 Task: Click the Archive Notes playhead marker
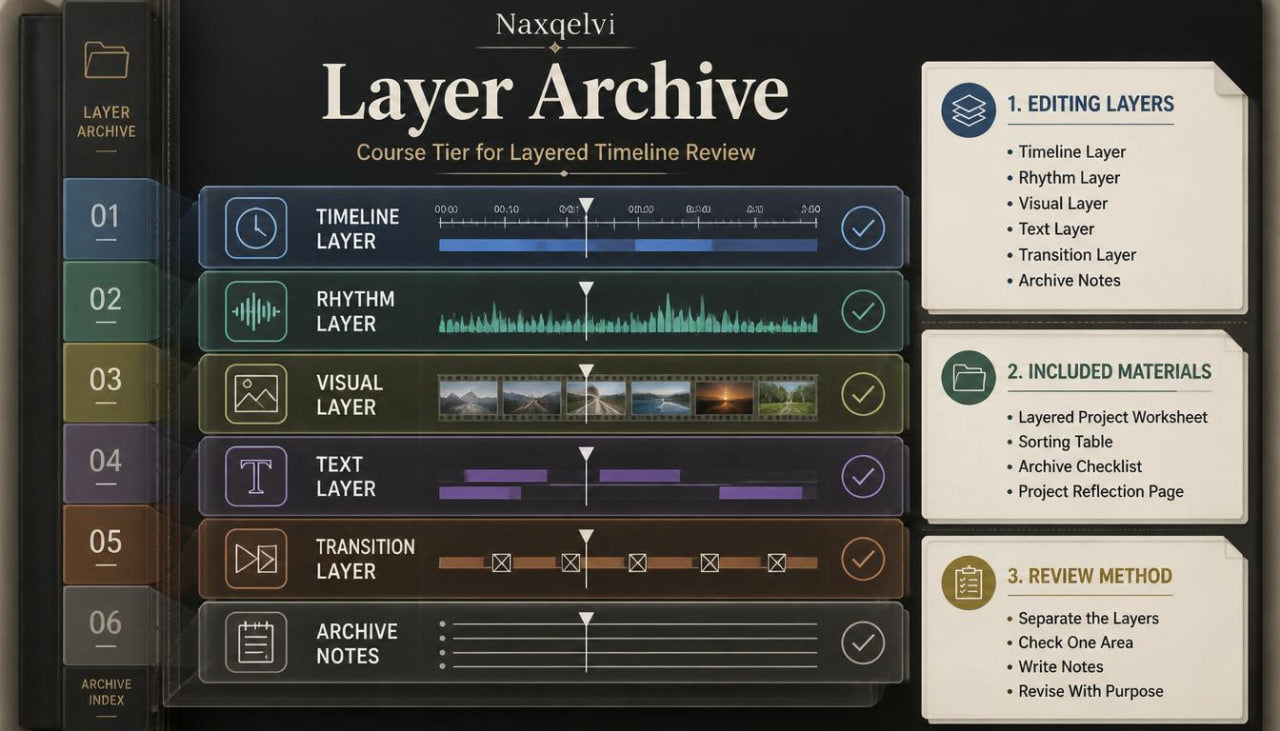pyautogui.click(x=586, y=618)
